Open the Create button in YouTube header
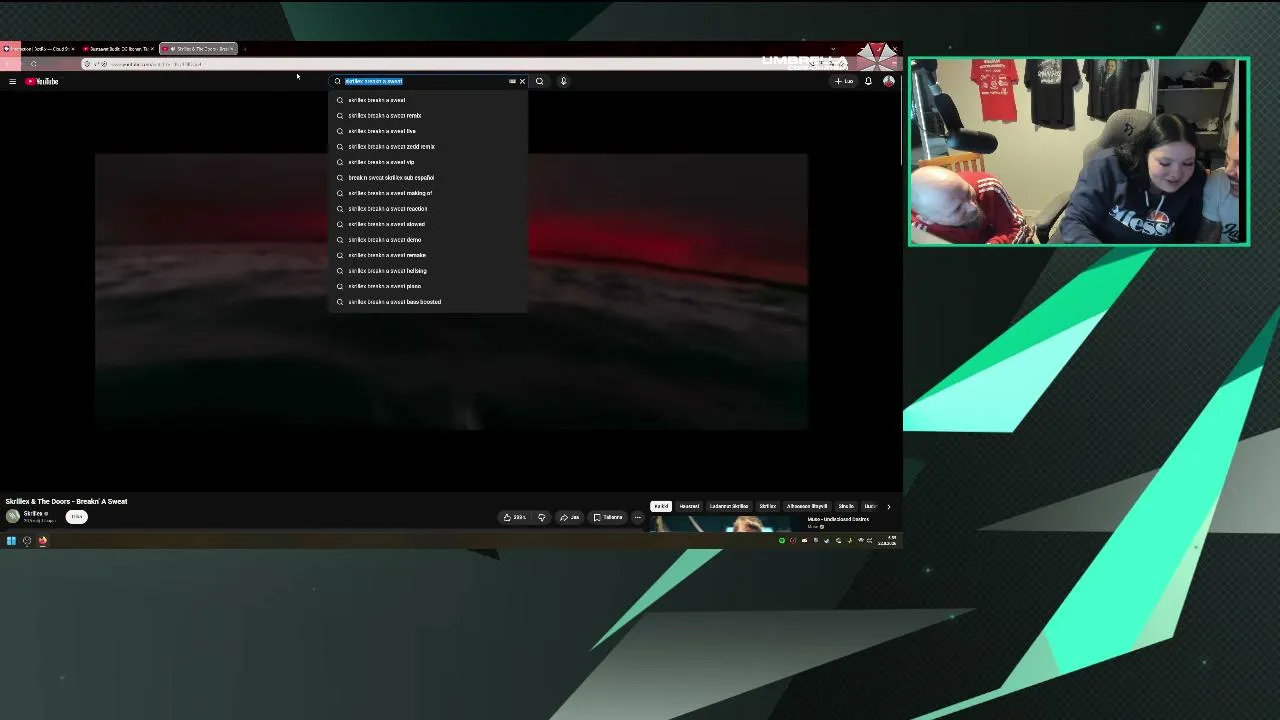This screenshot has width=1280, height=720. [x=844, y=81]
